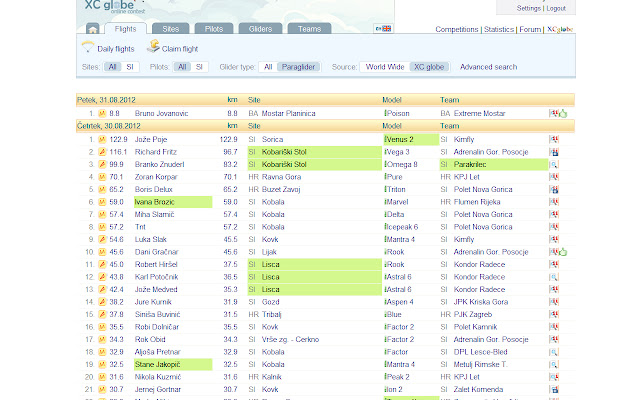Open Claim flight link
Screen dimensions: 640x400
[x=180, y=49]
